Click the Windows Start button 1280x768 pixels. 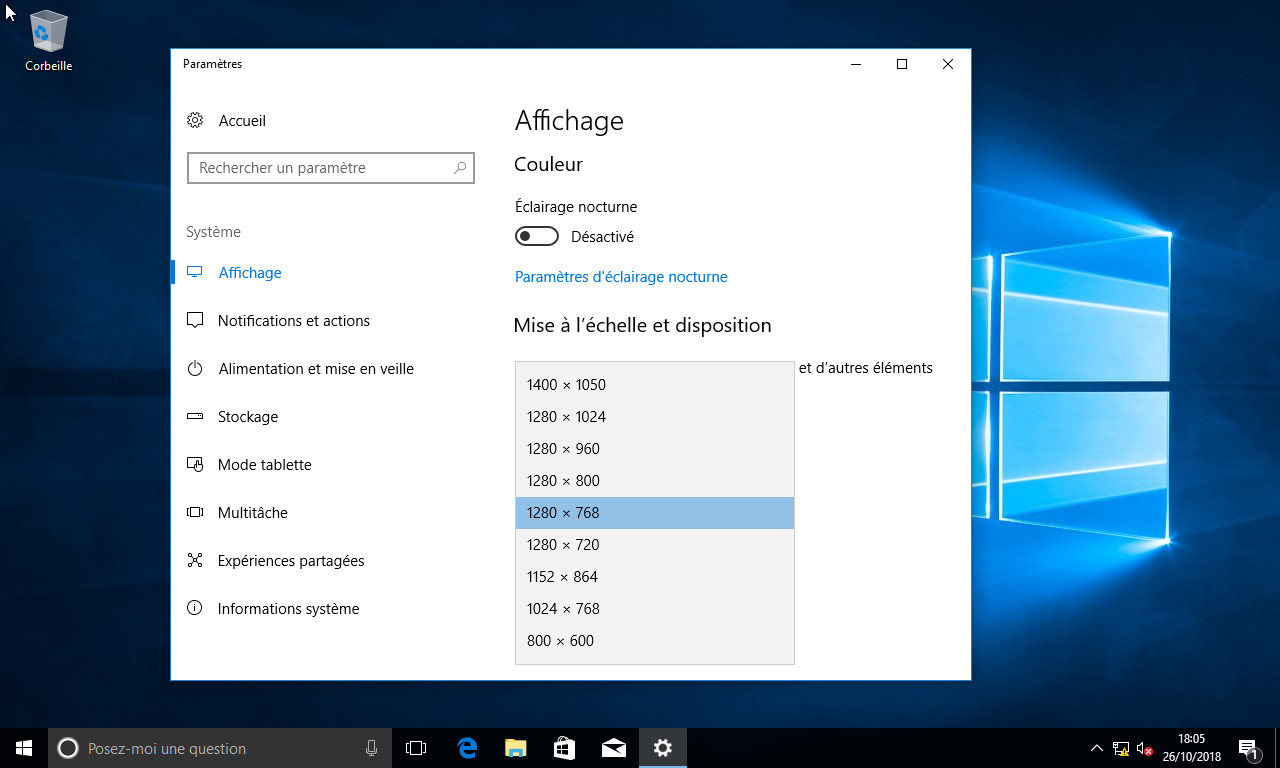(x=24, y=748)
